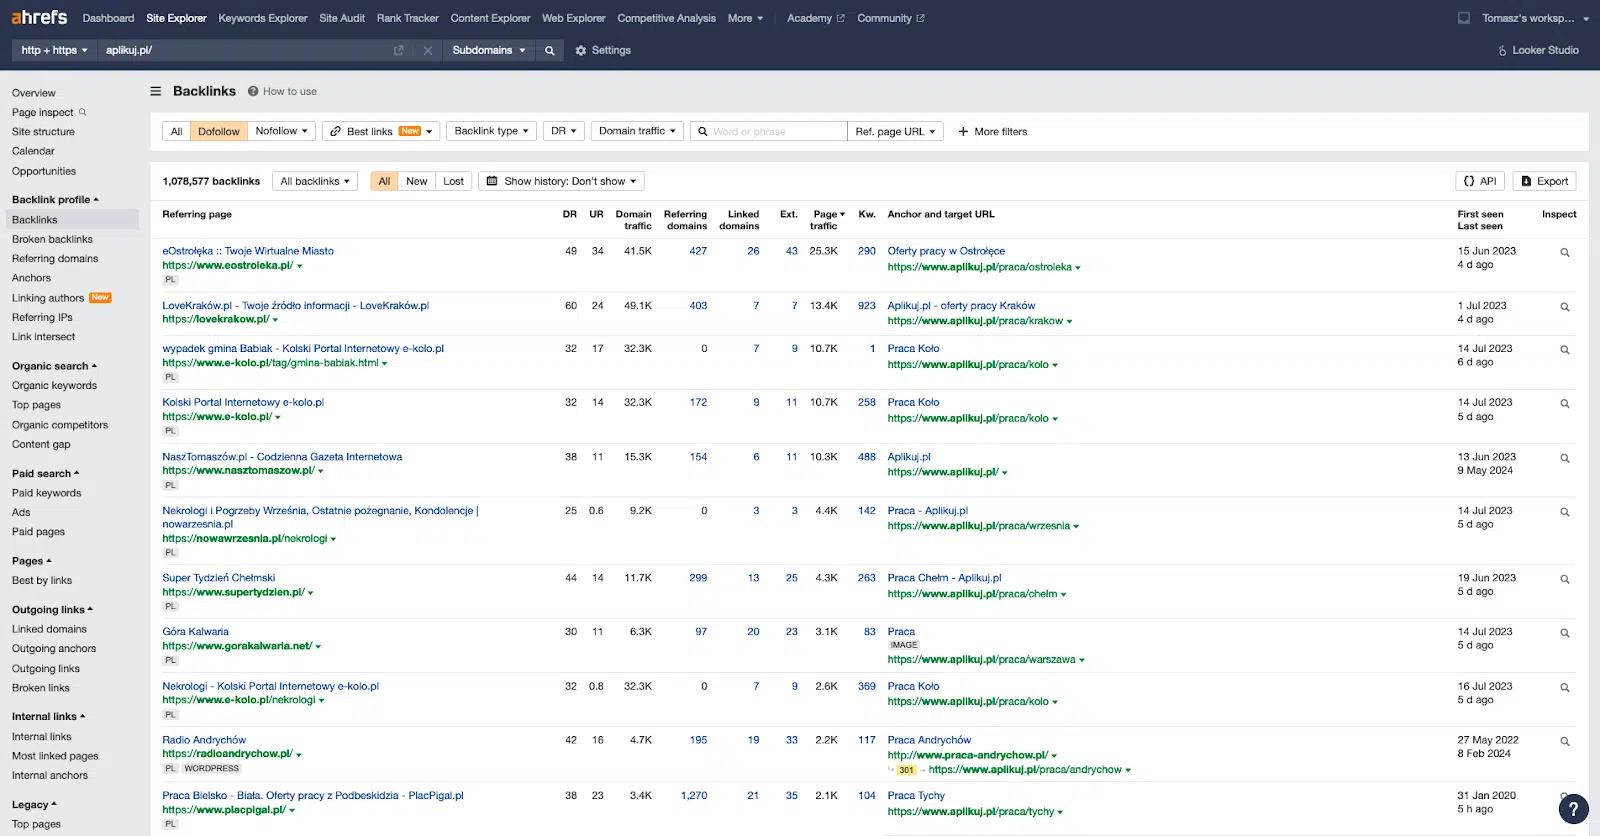Inspect the Nekrologi i Pogrzeby Września row
Image resolution: width=1600 pixels, height=836 pixels.
click(x=1565, y=512)
